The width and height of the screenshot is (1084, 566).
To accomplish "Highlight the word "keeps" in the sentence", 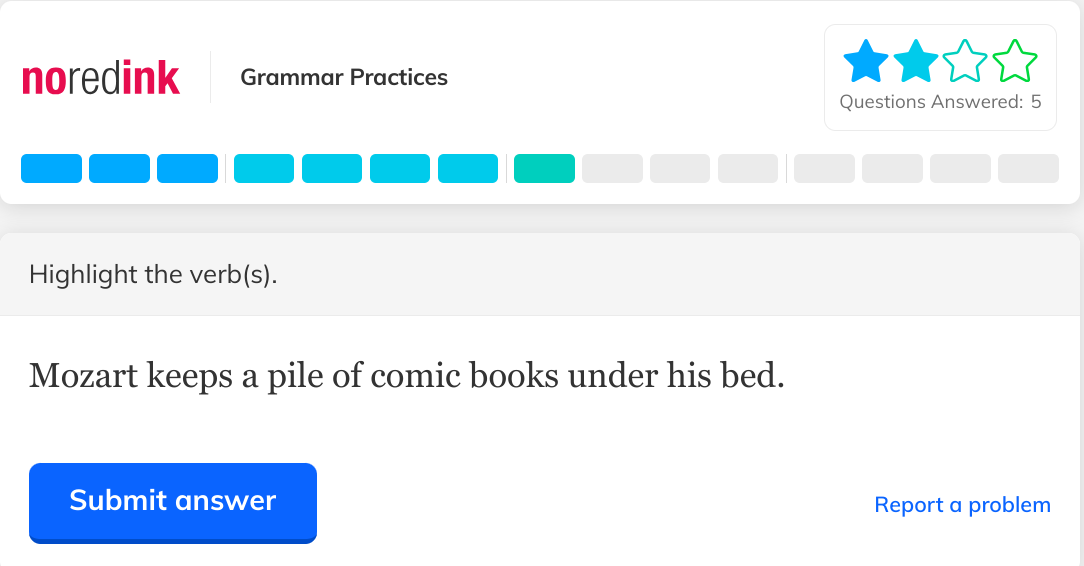I will coord(185,376).
